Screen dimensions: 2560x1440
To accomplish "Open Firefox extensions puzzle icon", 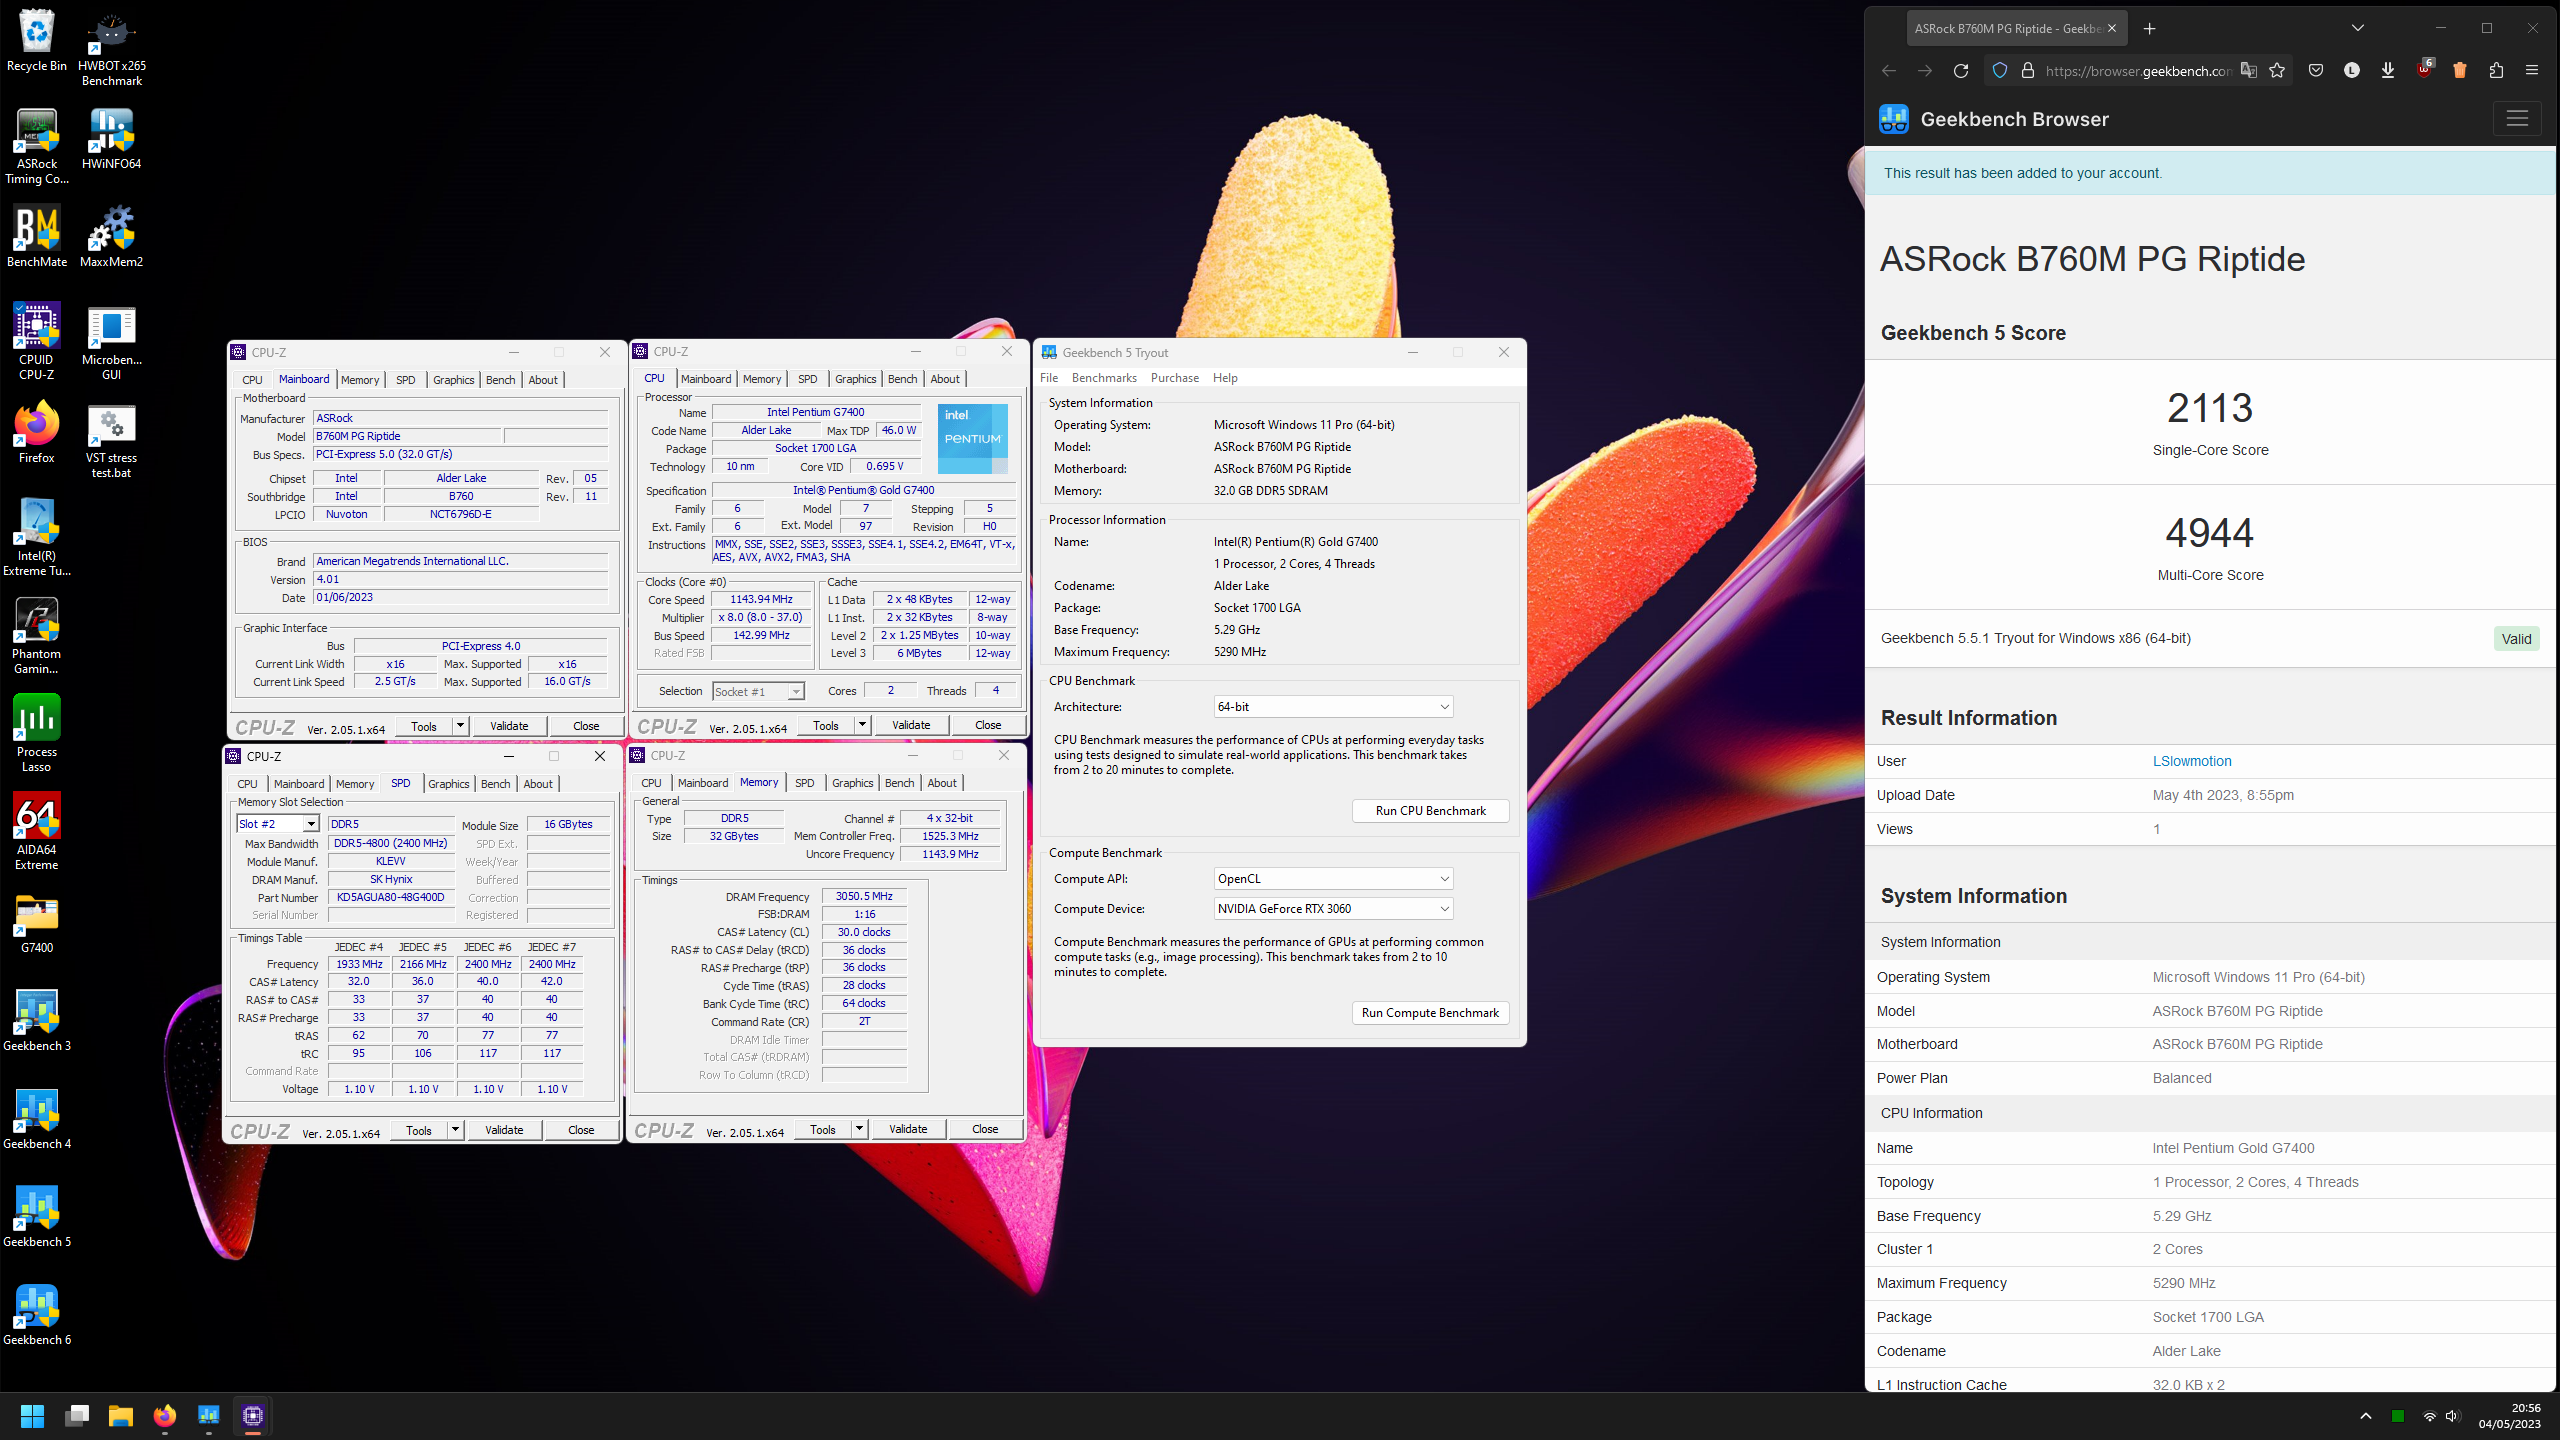I will (2496, 71).
